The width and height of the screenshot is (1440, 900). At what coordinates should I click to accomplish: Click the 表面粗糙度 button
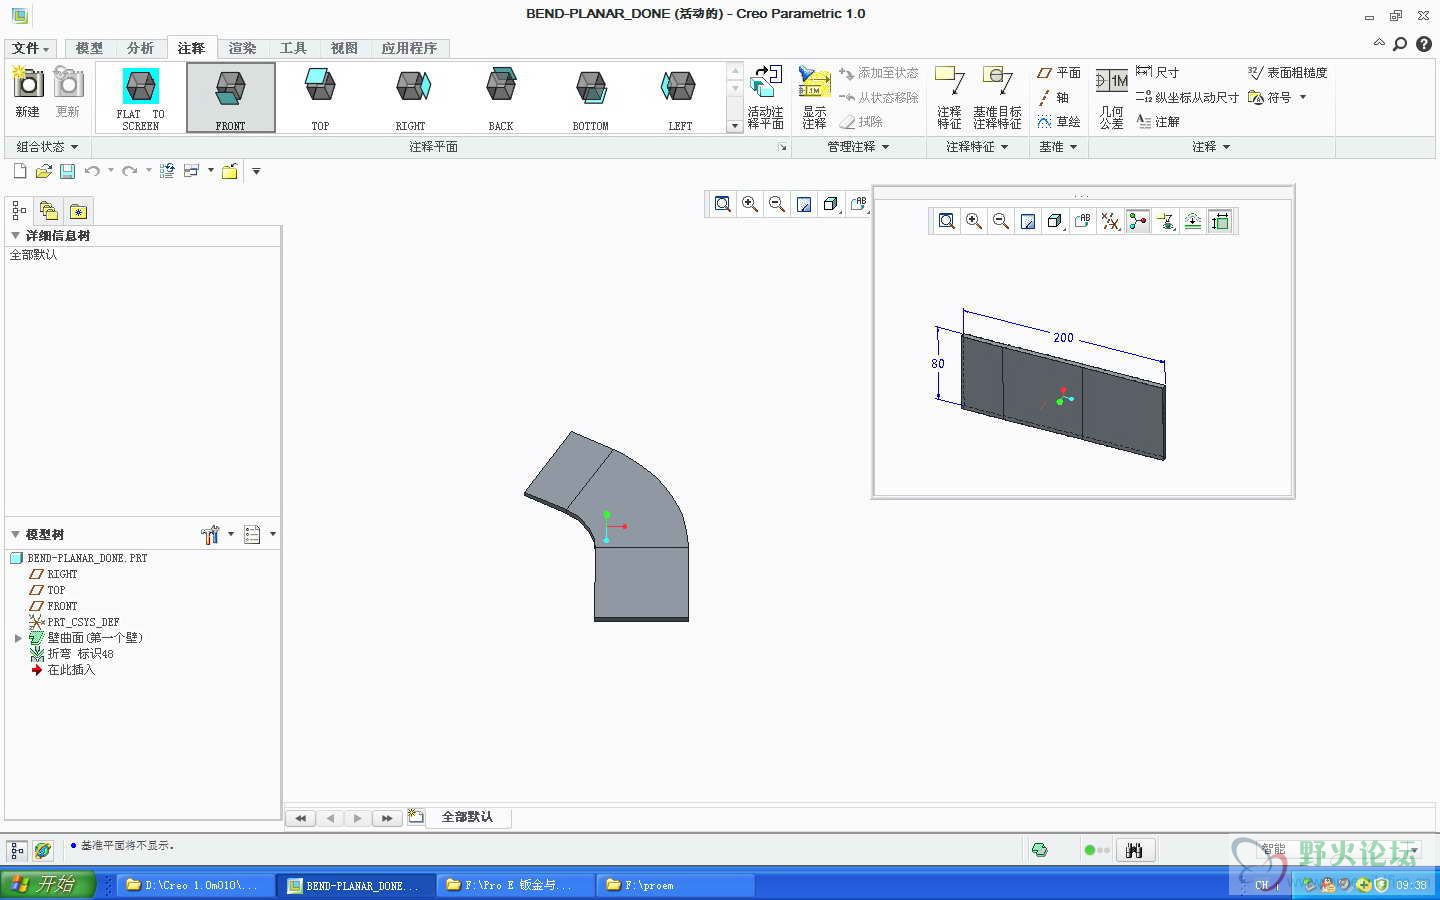click(x=1288, y=73)
